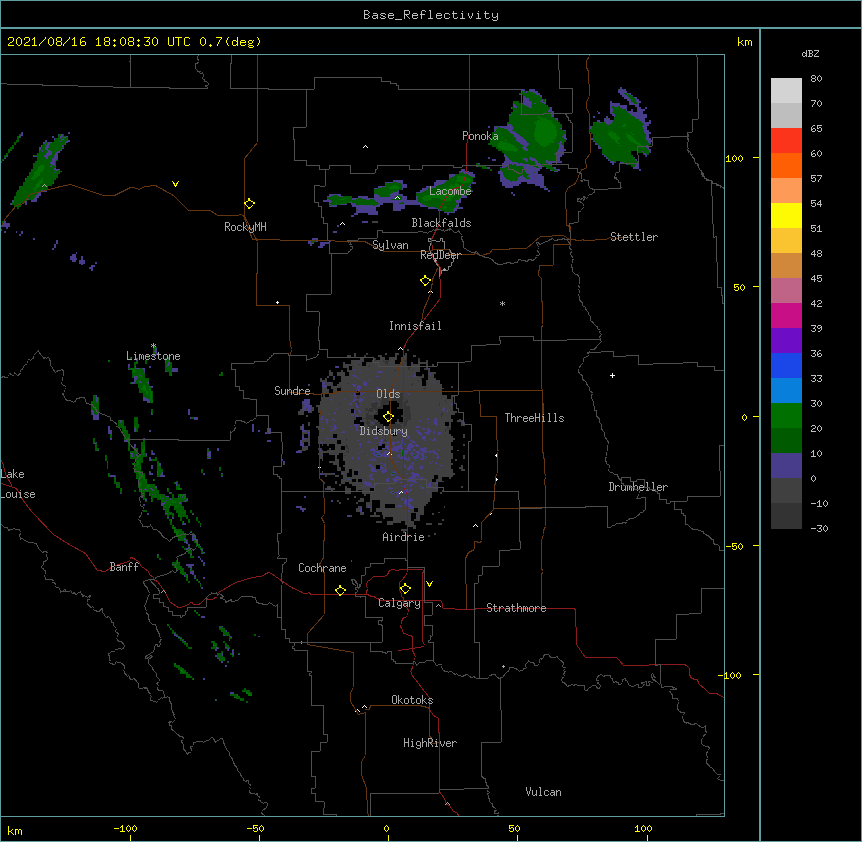Image resolution: width=862 pixels, height=842 pixels.
Task: Pick the light blue 33 dBZ legend swatch
Action: (x=786, y=391)
